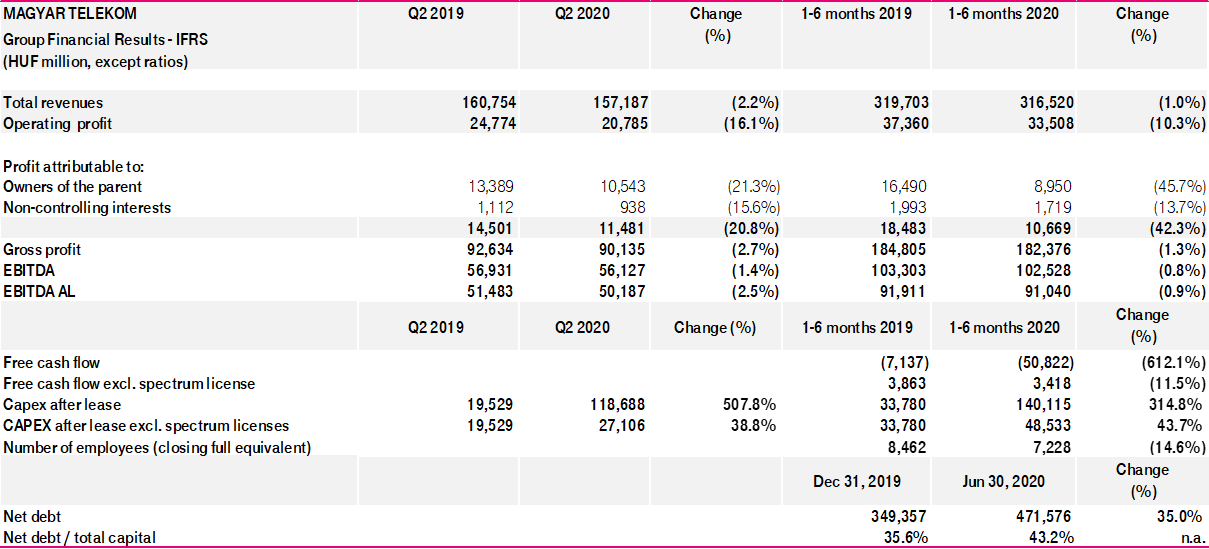1209x549 pixels.
Task: Click the top 1-6 months 2020 header
Action: tap(1003, 14)
